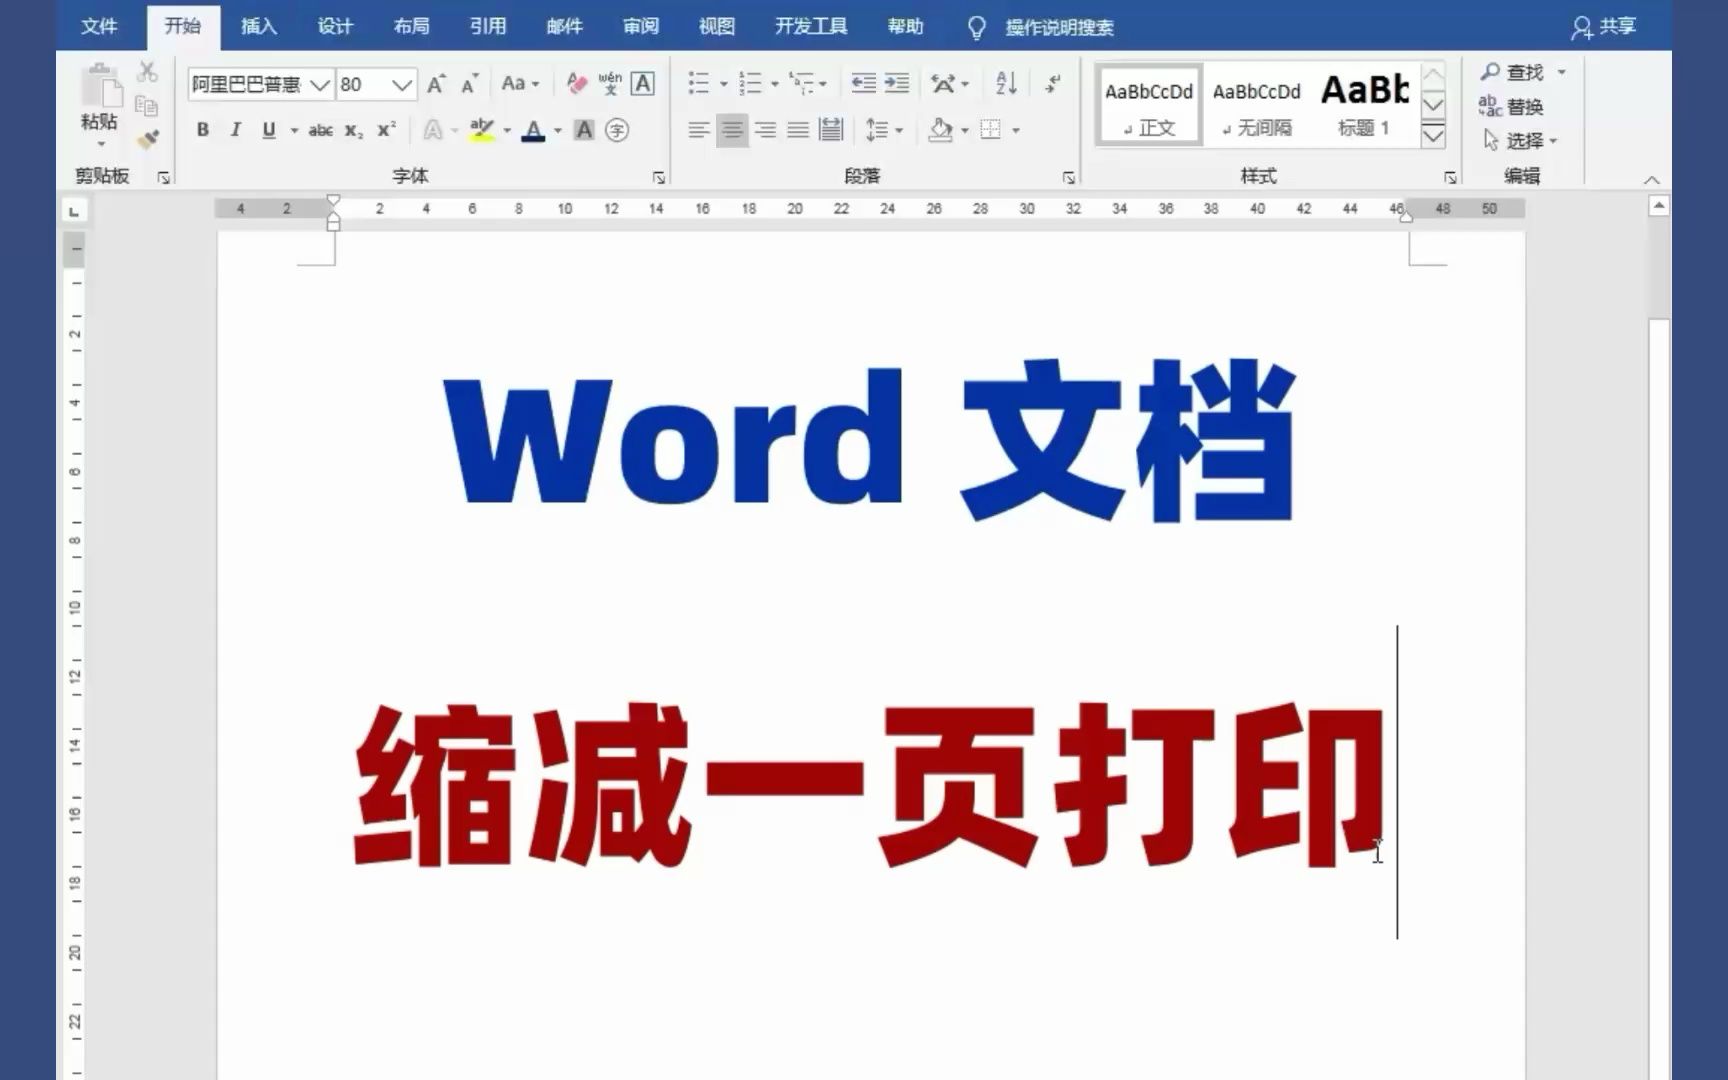Viewport: 1728px width, 1080px height.
Task: Decrease paragraph indent
Action: [863, 83]
